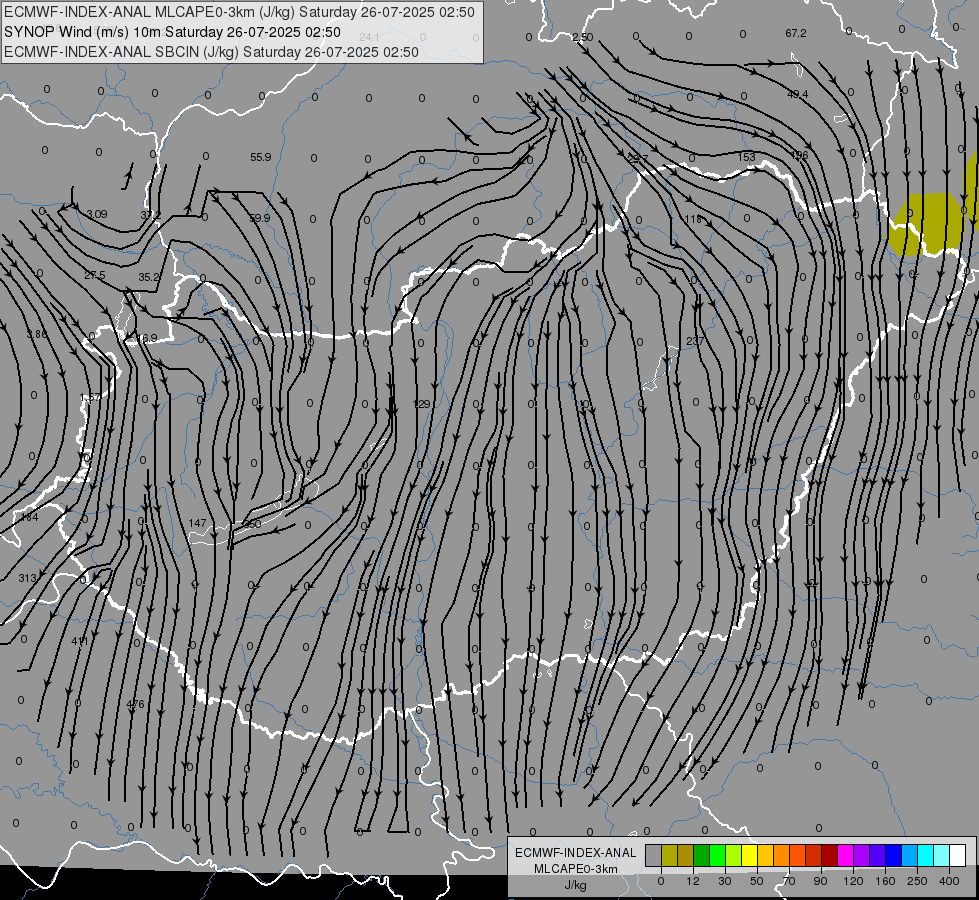This screenshot has width=979, height=900.
Task: Click the legend tick label 50
Action: (x=757, y=881)
